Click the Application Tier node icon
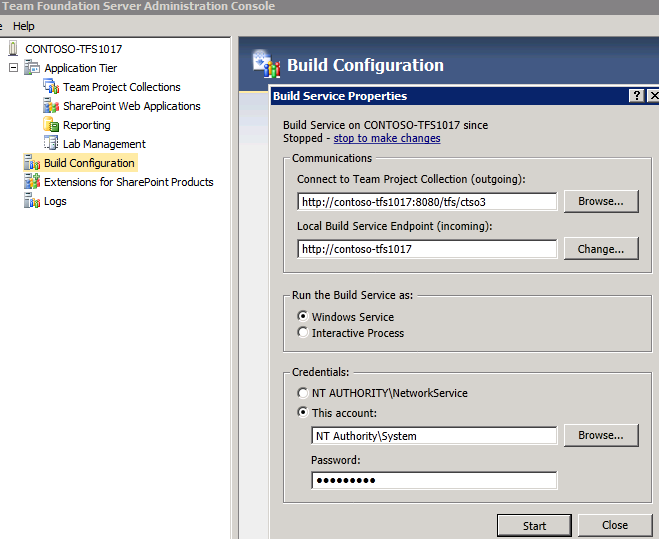Image resolution: width=659 pixels, height=539 pixels. pos(32,67)
